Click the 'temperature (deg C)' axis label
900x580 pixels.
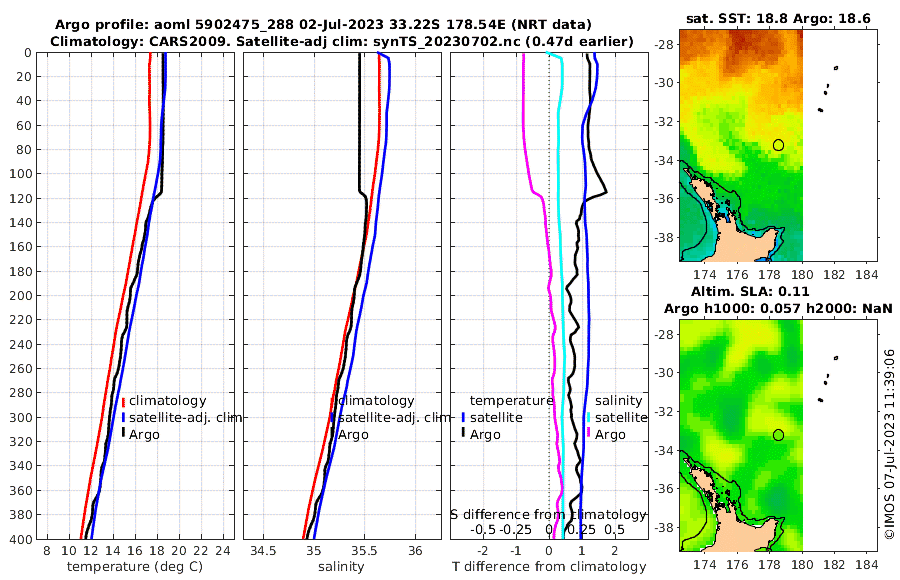[135, 567]
